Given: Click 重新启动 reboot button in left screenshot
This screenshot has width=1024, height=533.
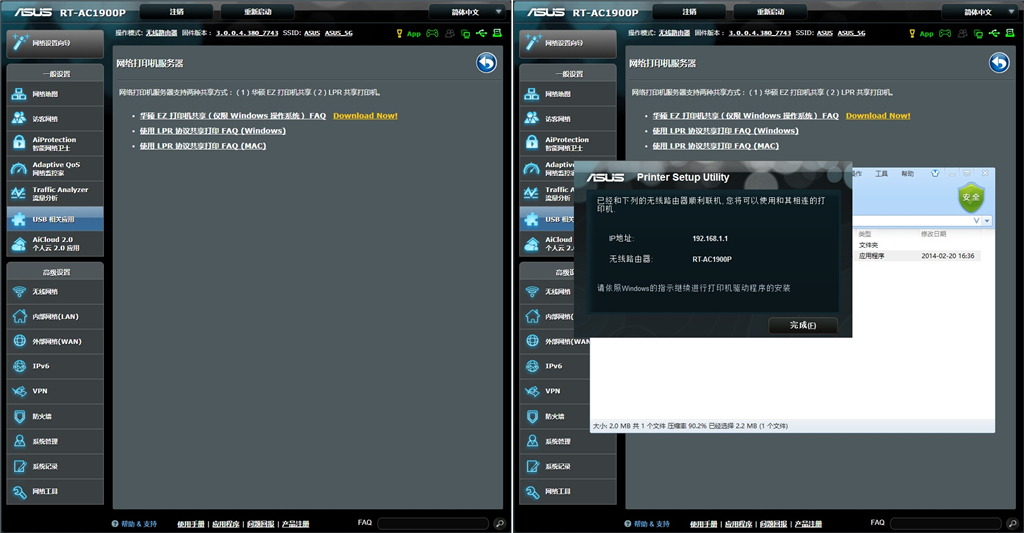Looking at the screenshot, I should tap(258, 12).
